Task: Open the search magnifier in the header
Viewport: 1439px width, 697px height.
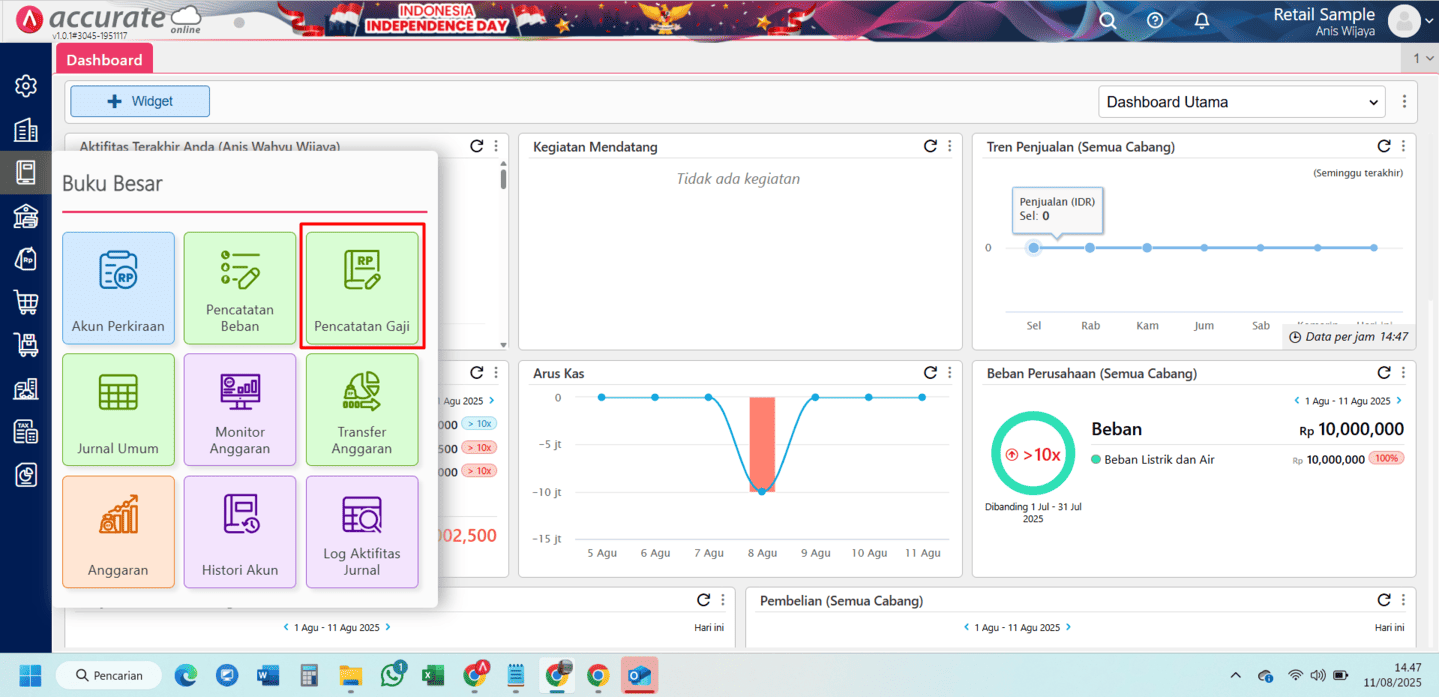Action: pos(1107,21)
